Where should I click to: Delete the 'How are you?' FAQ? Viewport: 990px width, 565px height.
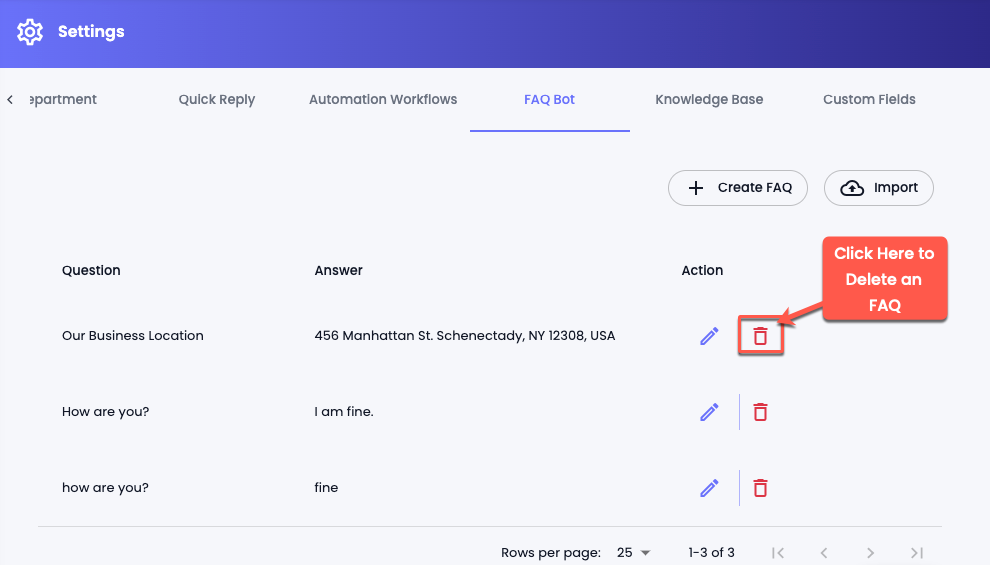coord(760,412)
